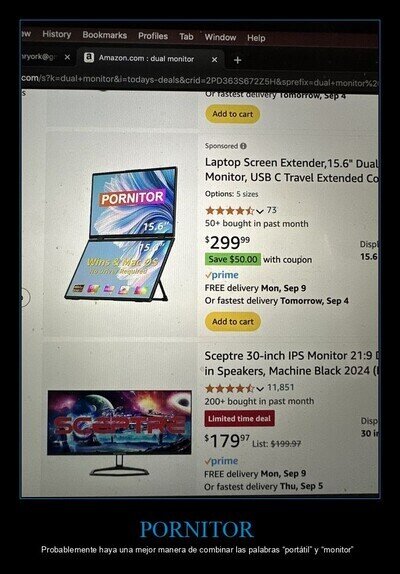
Task: Add the Laptop Screen Extender to cart
Action: coord(233,322)
